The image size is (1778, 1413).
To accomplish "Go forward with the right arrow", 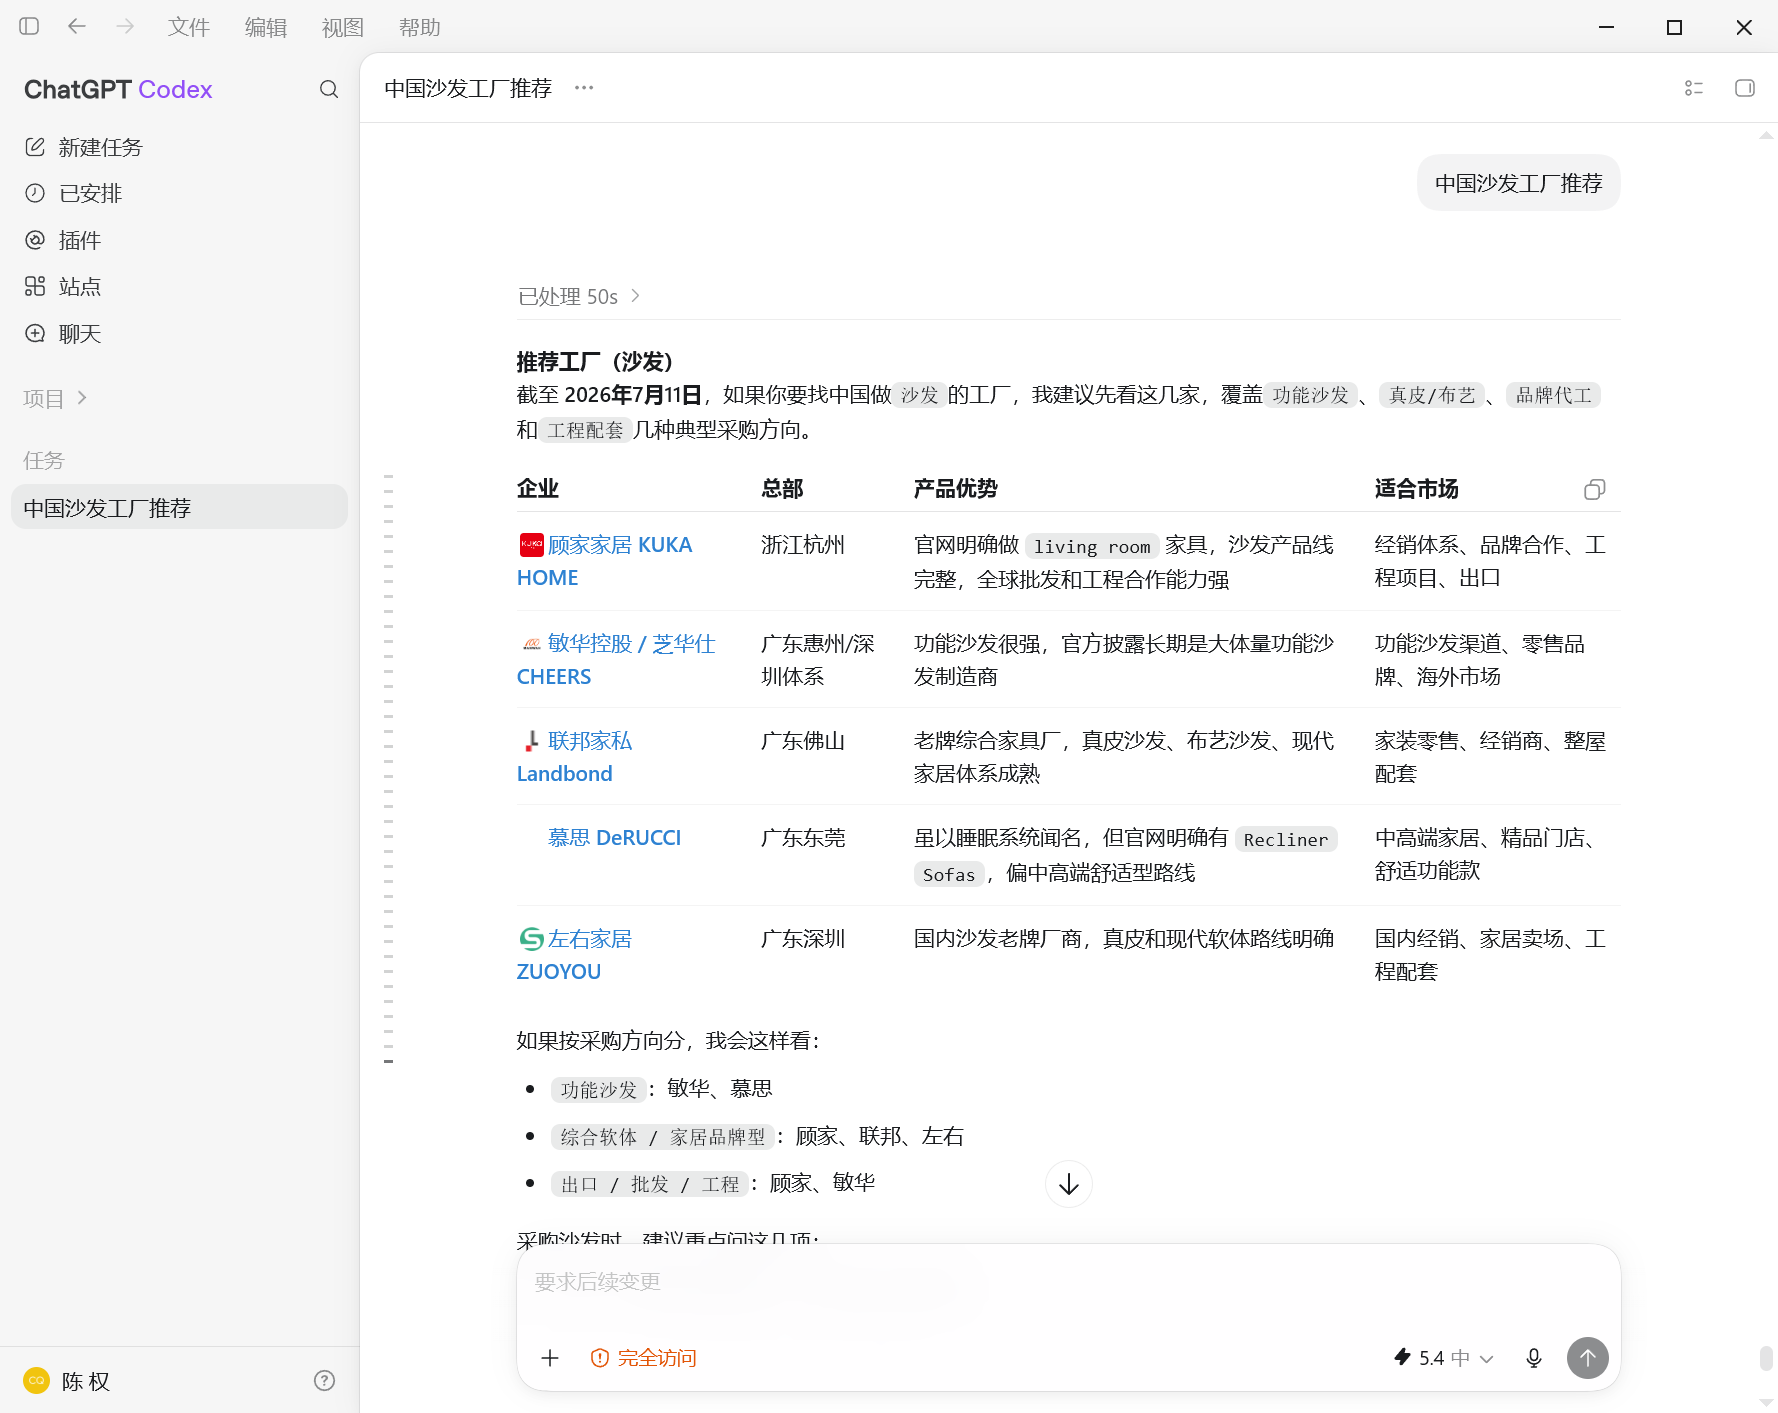I will click(125, 27).
